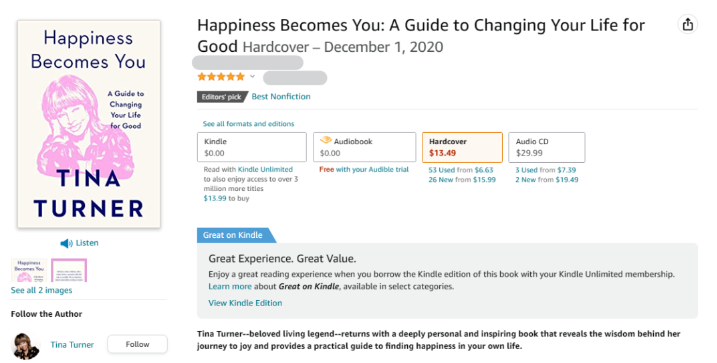
Task: Click the Audible audiobook logo icon
Action: (x=326, y=141)
